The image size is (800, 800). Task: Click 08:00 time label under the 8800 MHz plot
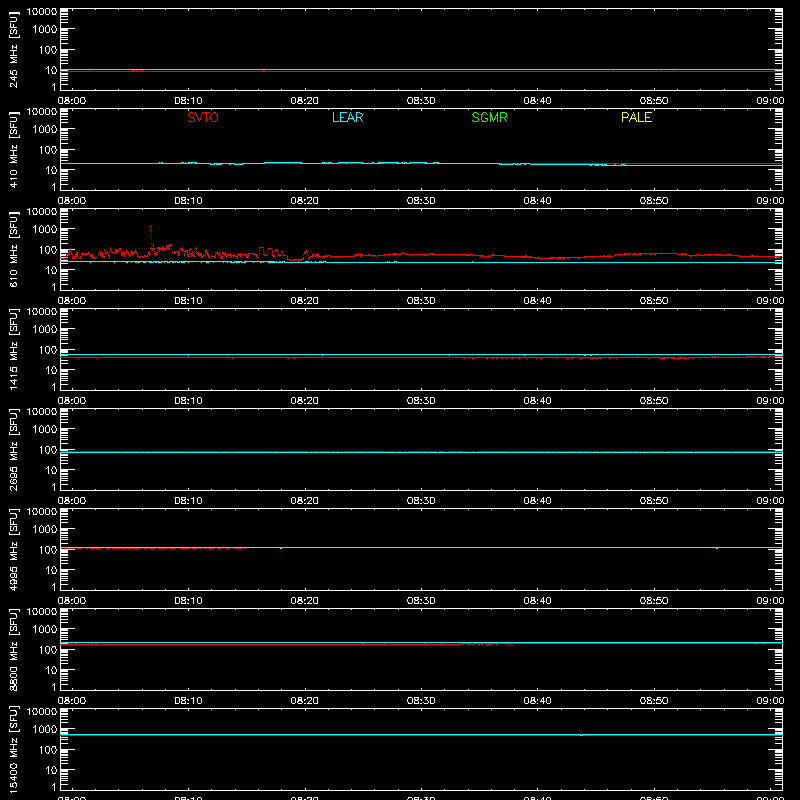coord(72,701)
